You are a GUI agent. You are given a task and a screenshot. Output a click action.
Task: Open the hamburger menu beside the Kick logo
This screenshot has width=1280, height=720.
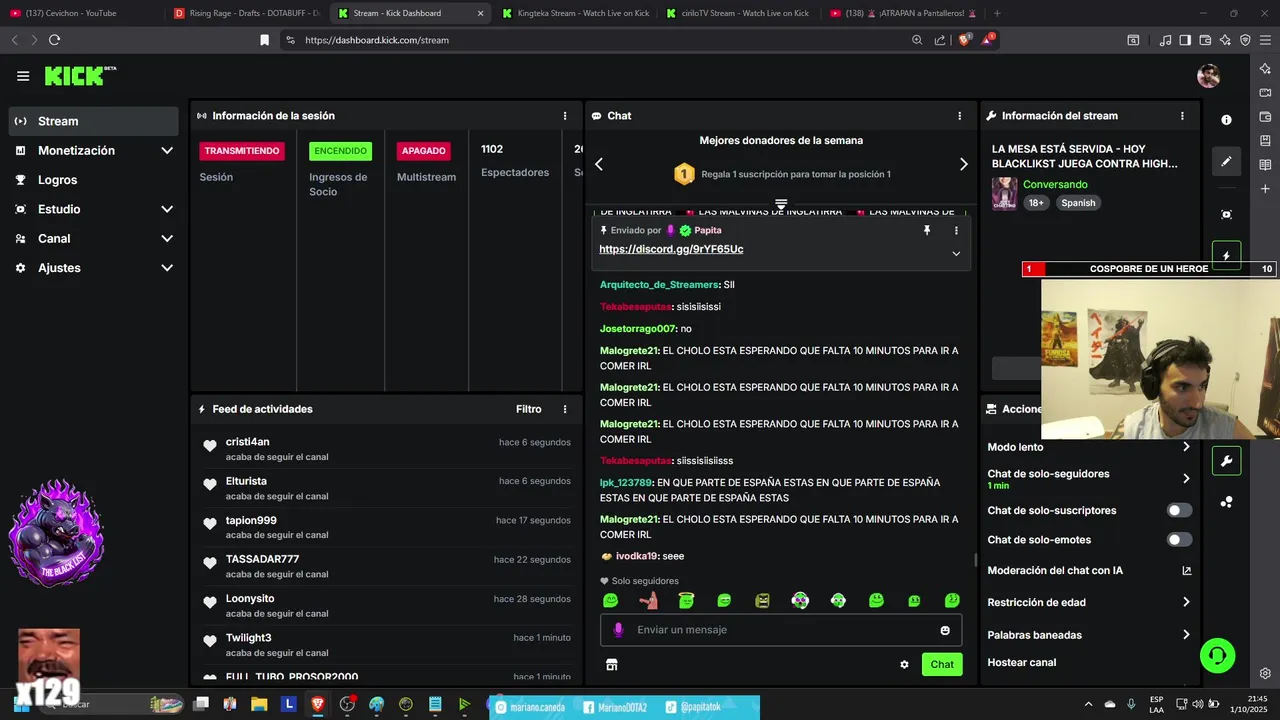[x=23, y=76]
